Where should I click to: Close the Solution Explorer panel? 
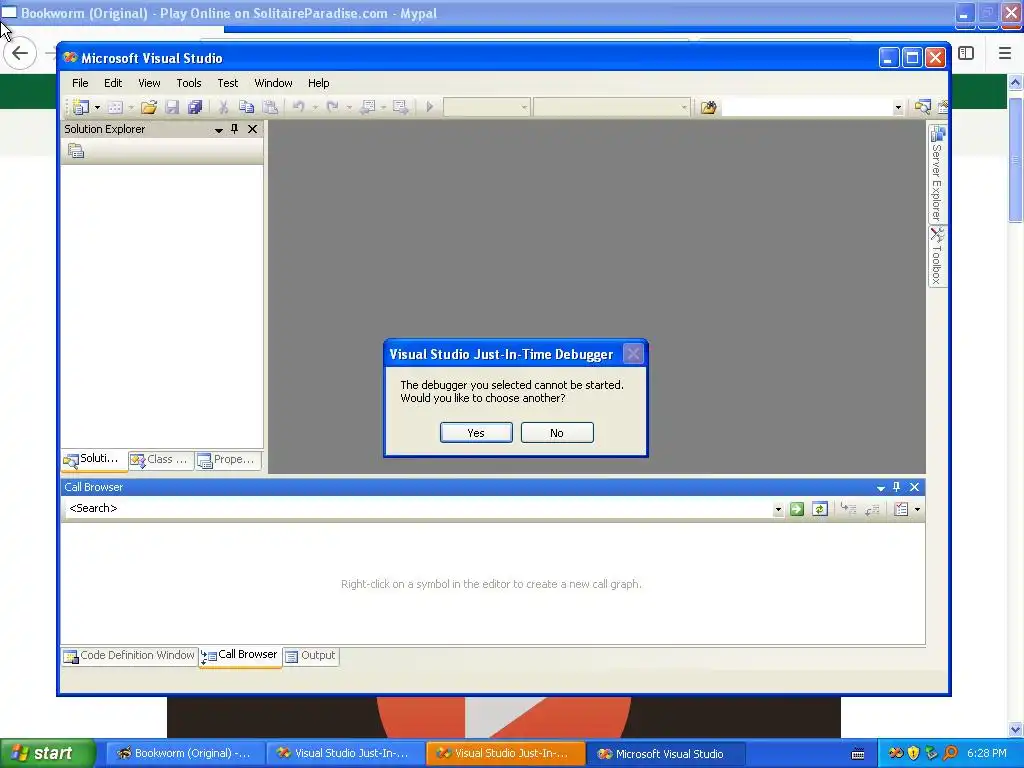252,129
